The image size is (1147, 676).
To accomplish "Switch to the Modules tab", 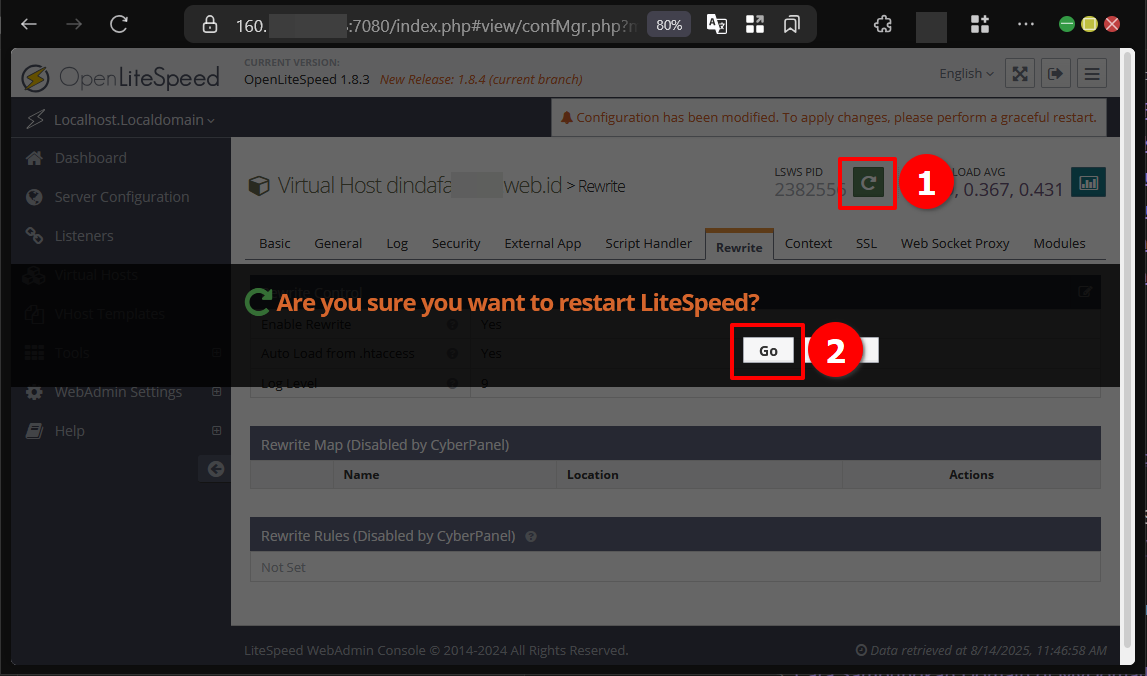I will pyautogui.click(x=1059, y=244).
